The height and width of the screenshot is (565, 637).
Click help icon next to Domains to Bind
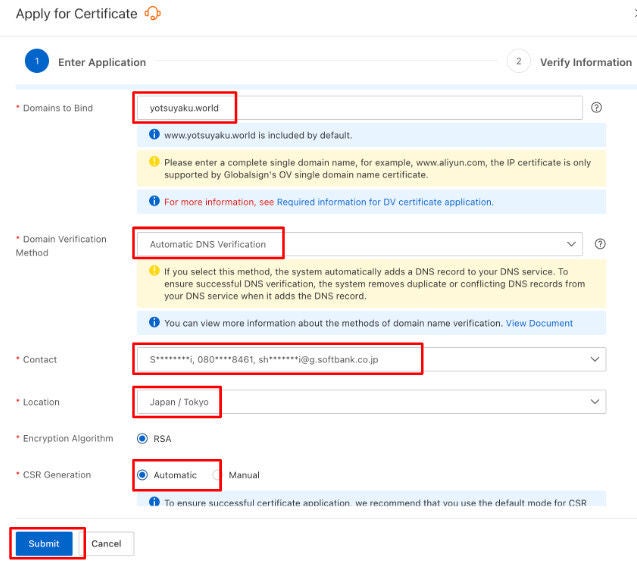(597, 108)
